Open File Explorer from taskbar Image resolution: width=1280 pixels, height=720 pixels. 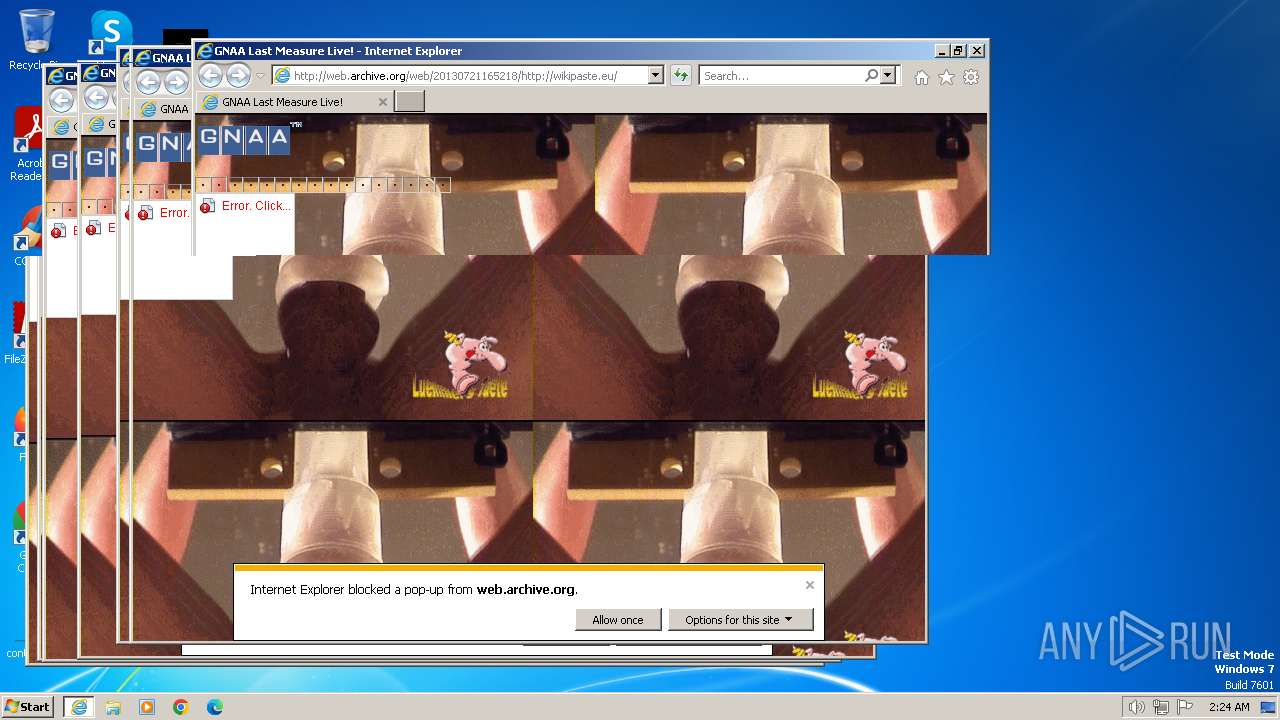tap(113, 707)
